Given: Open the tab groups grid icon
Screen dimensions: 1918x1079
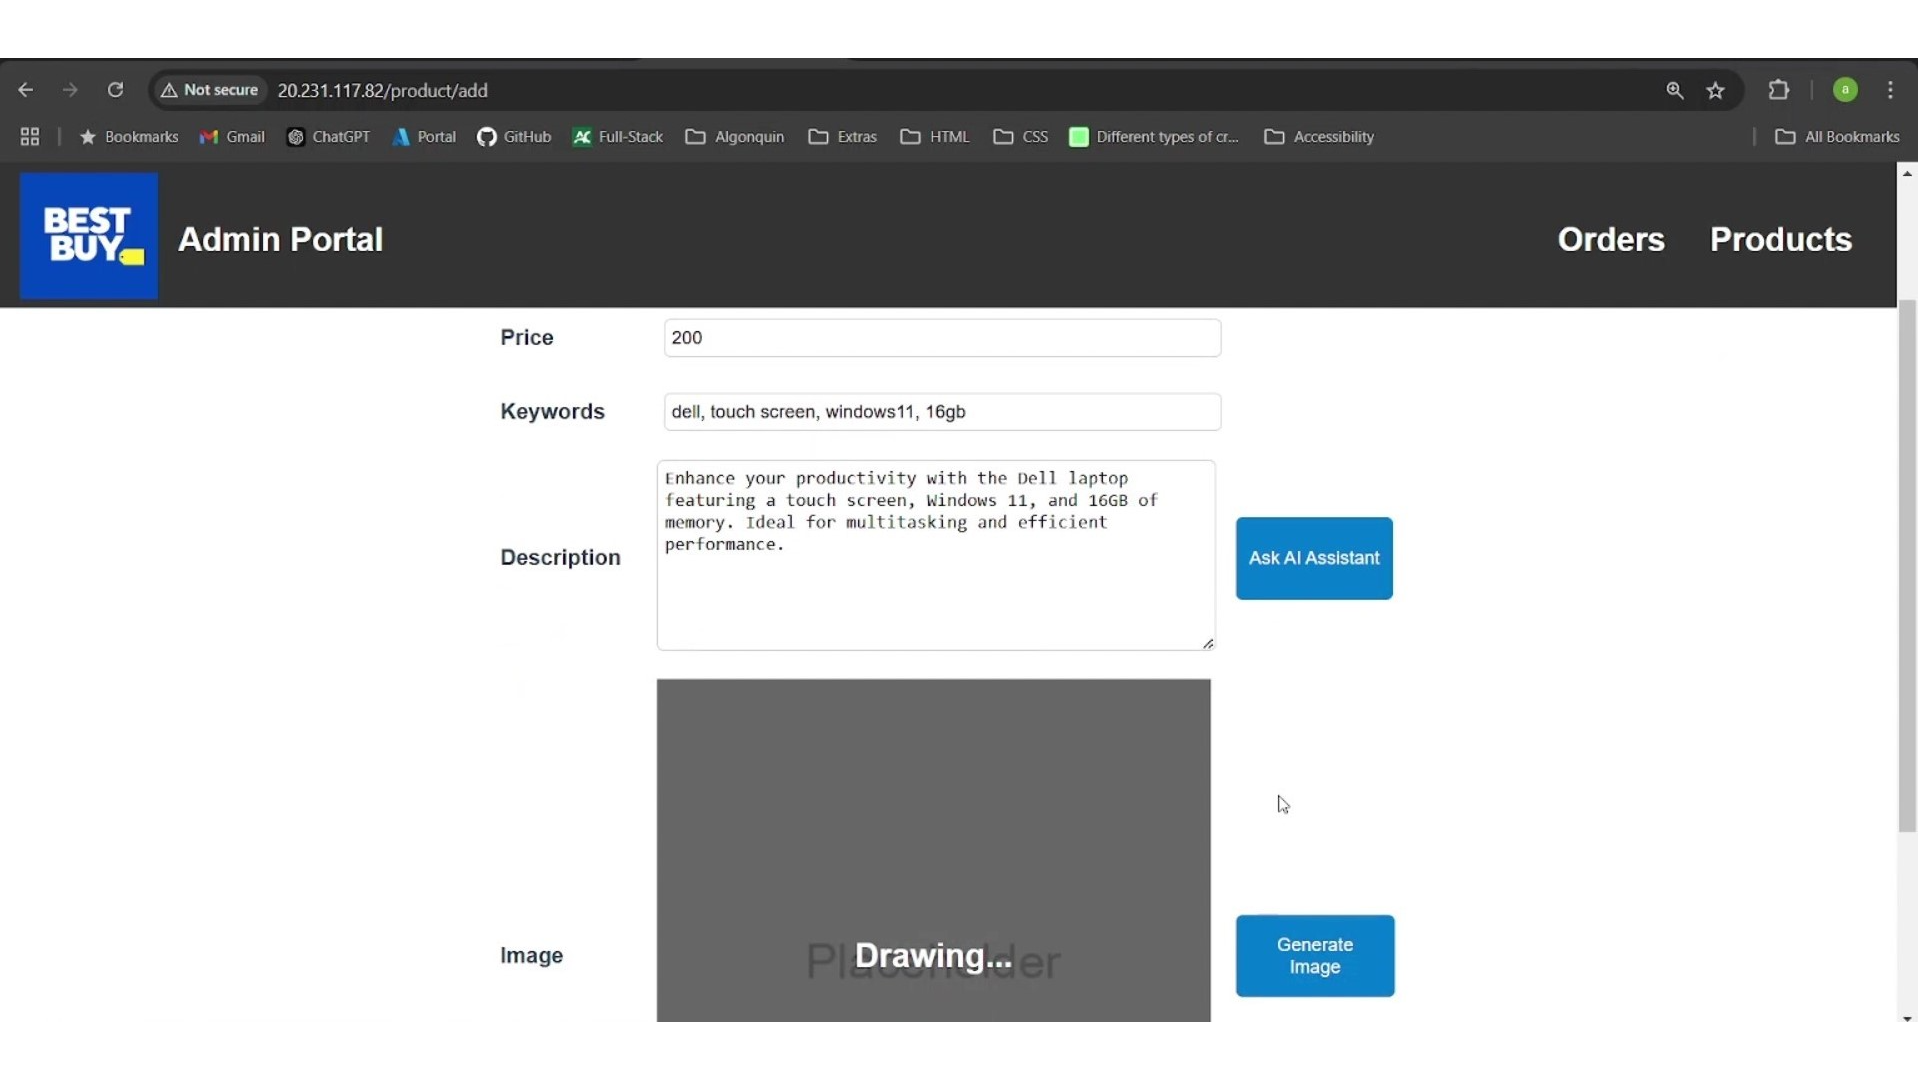Looking at the screenshot, I should point(30,137).
